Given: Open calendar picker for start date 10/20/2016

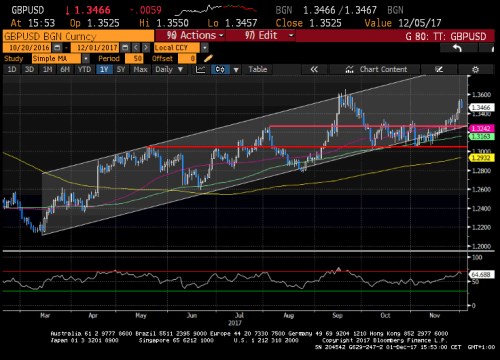Looking at the screenshot, I should [57, 48].
